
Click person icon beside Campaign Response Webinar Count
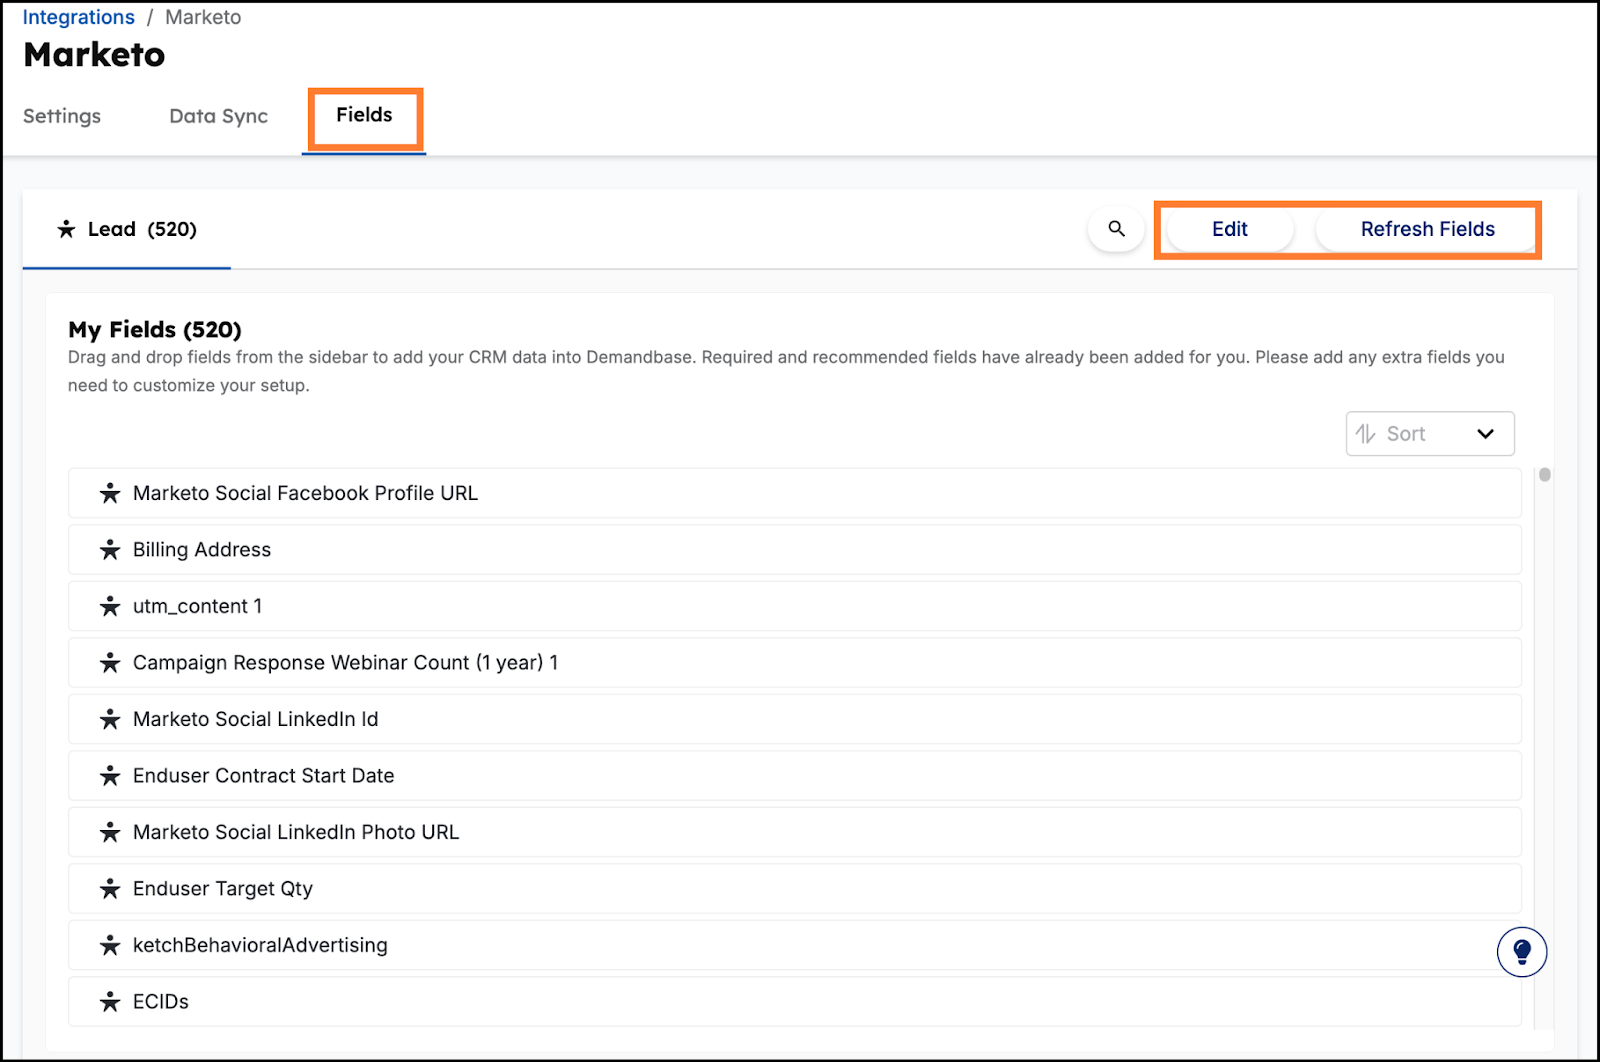(110, 663)
